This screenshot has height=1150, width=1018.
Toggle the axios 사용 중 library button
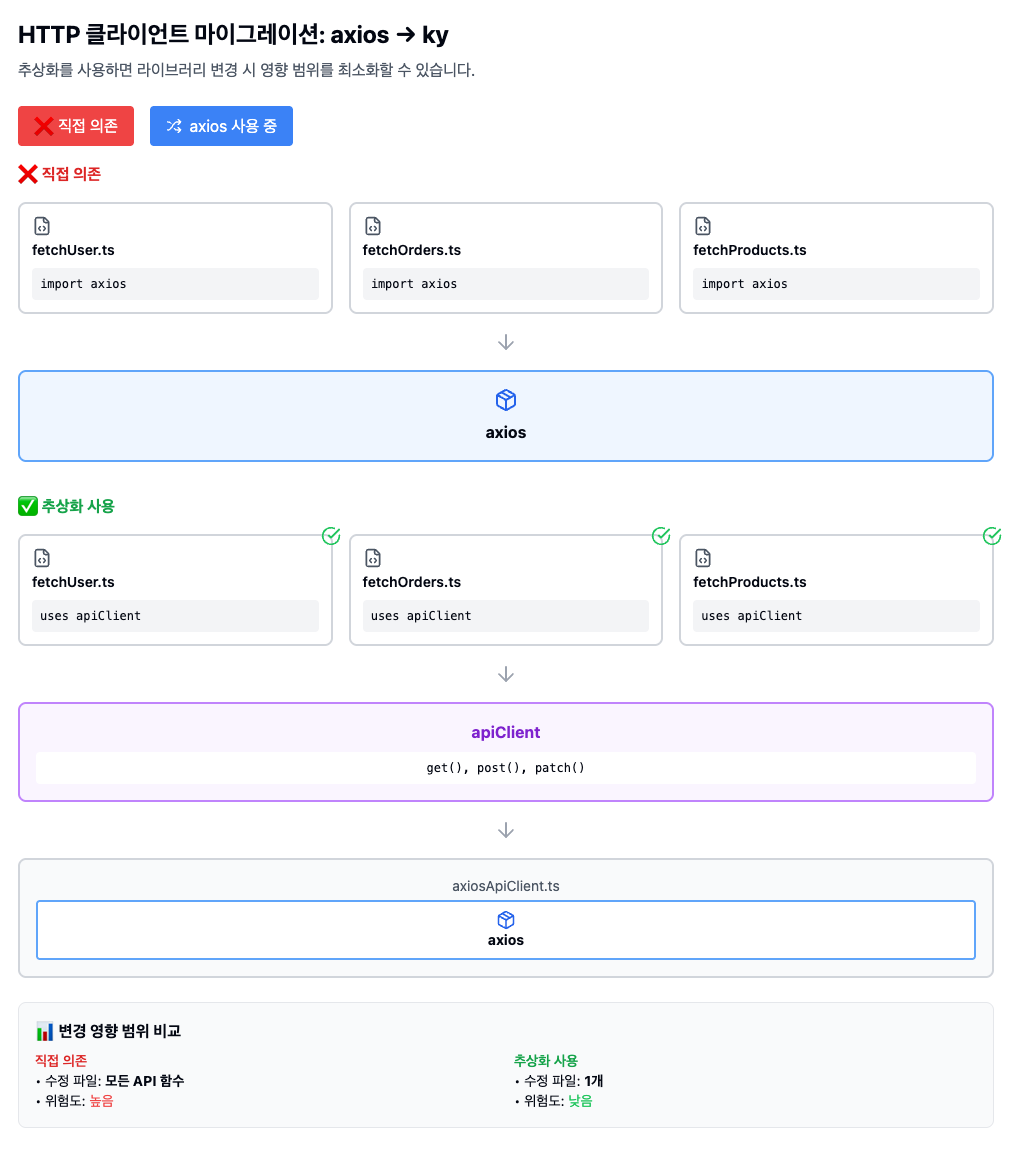(x=221, y=126)
